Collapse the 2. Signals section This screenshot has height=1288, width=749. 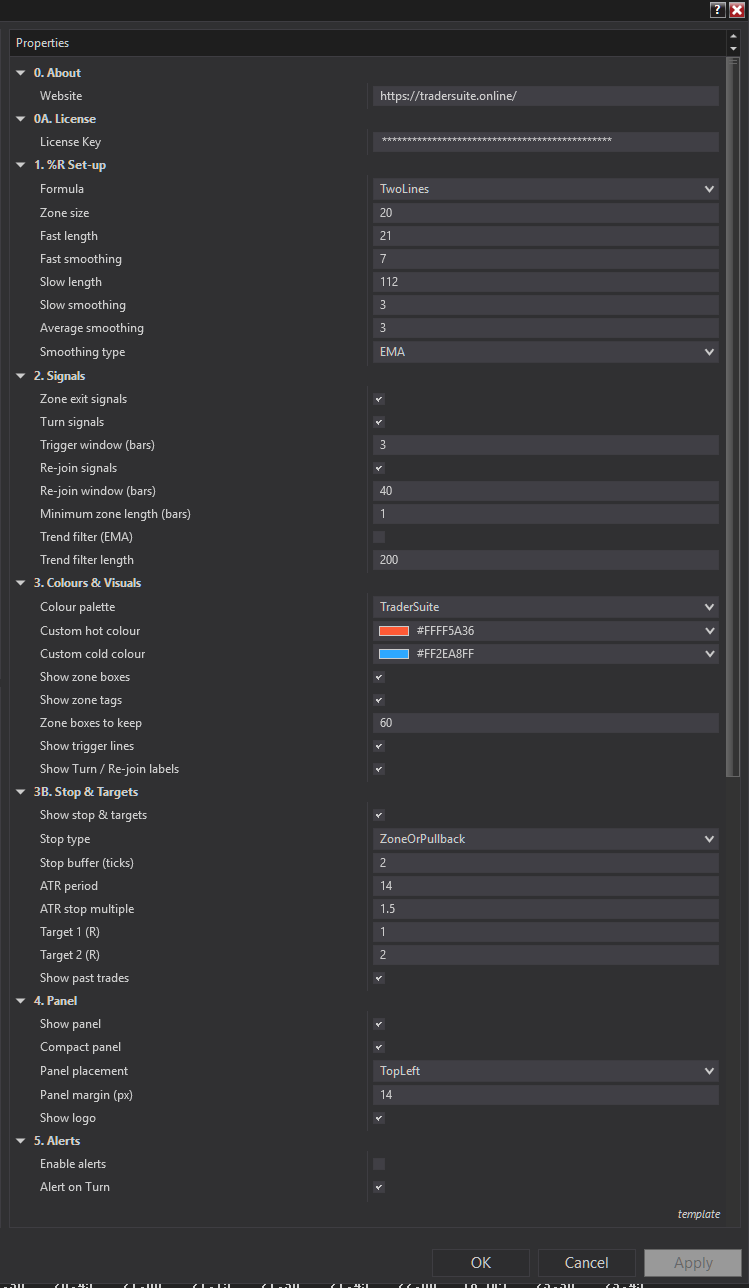point(21,376)
